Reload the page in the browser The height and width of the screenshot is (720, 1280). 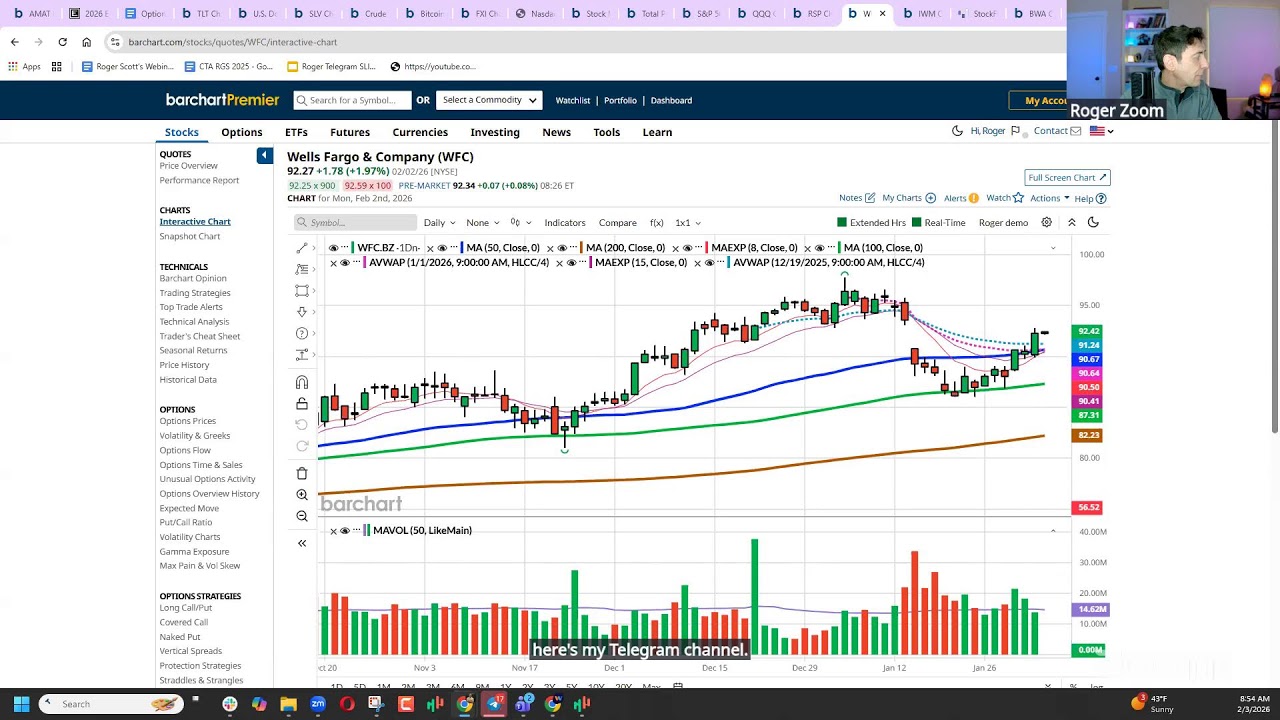(62, 42)
